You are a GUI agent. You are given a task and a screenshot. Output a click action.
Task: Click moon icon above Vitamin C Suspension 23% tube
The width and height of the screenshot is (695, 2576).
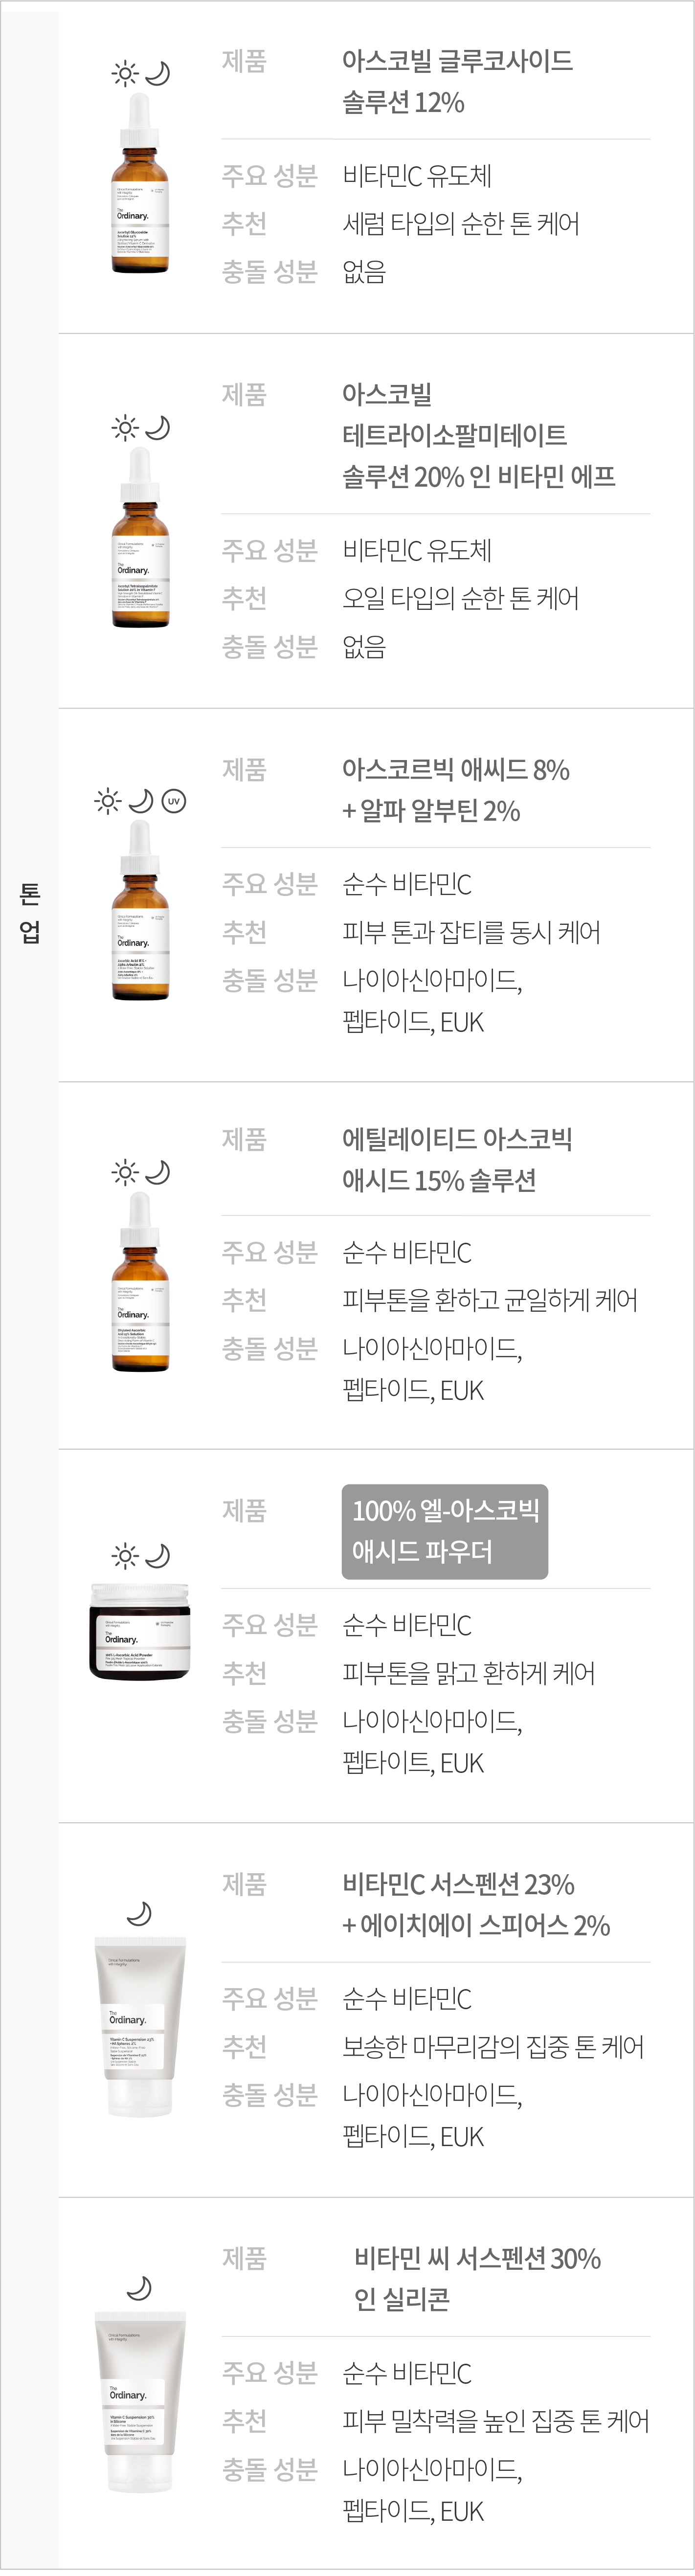pyautogui.click(x=139, y=1913)
